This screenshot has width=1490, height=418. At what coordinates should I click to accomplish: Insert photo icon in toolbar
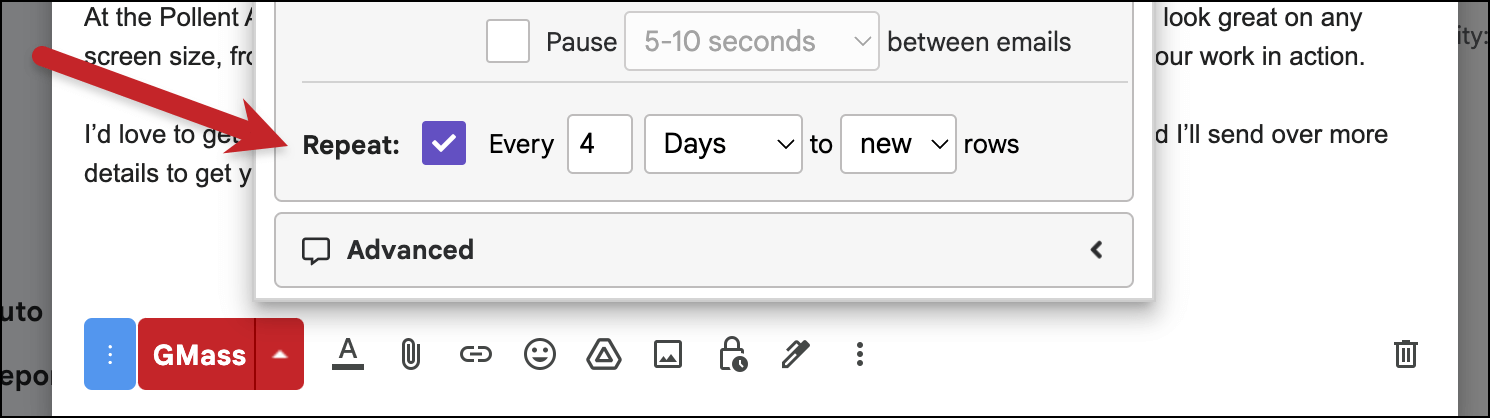(667, 354)
